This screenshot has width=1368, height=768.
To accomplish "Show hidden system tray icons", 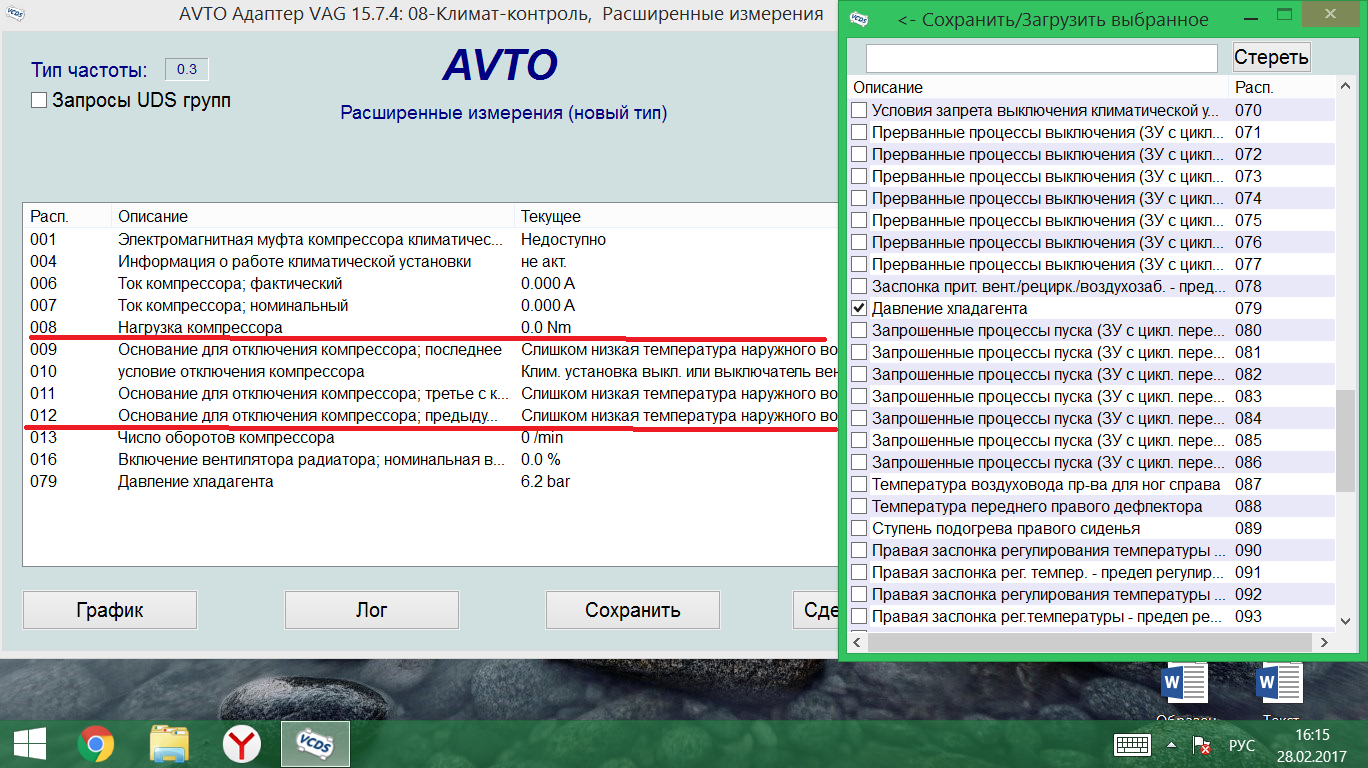I will [x=1171, y=745].
